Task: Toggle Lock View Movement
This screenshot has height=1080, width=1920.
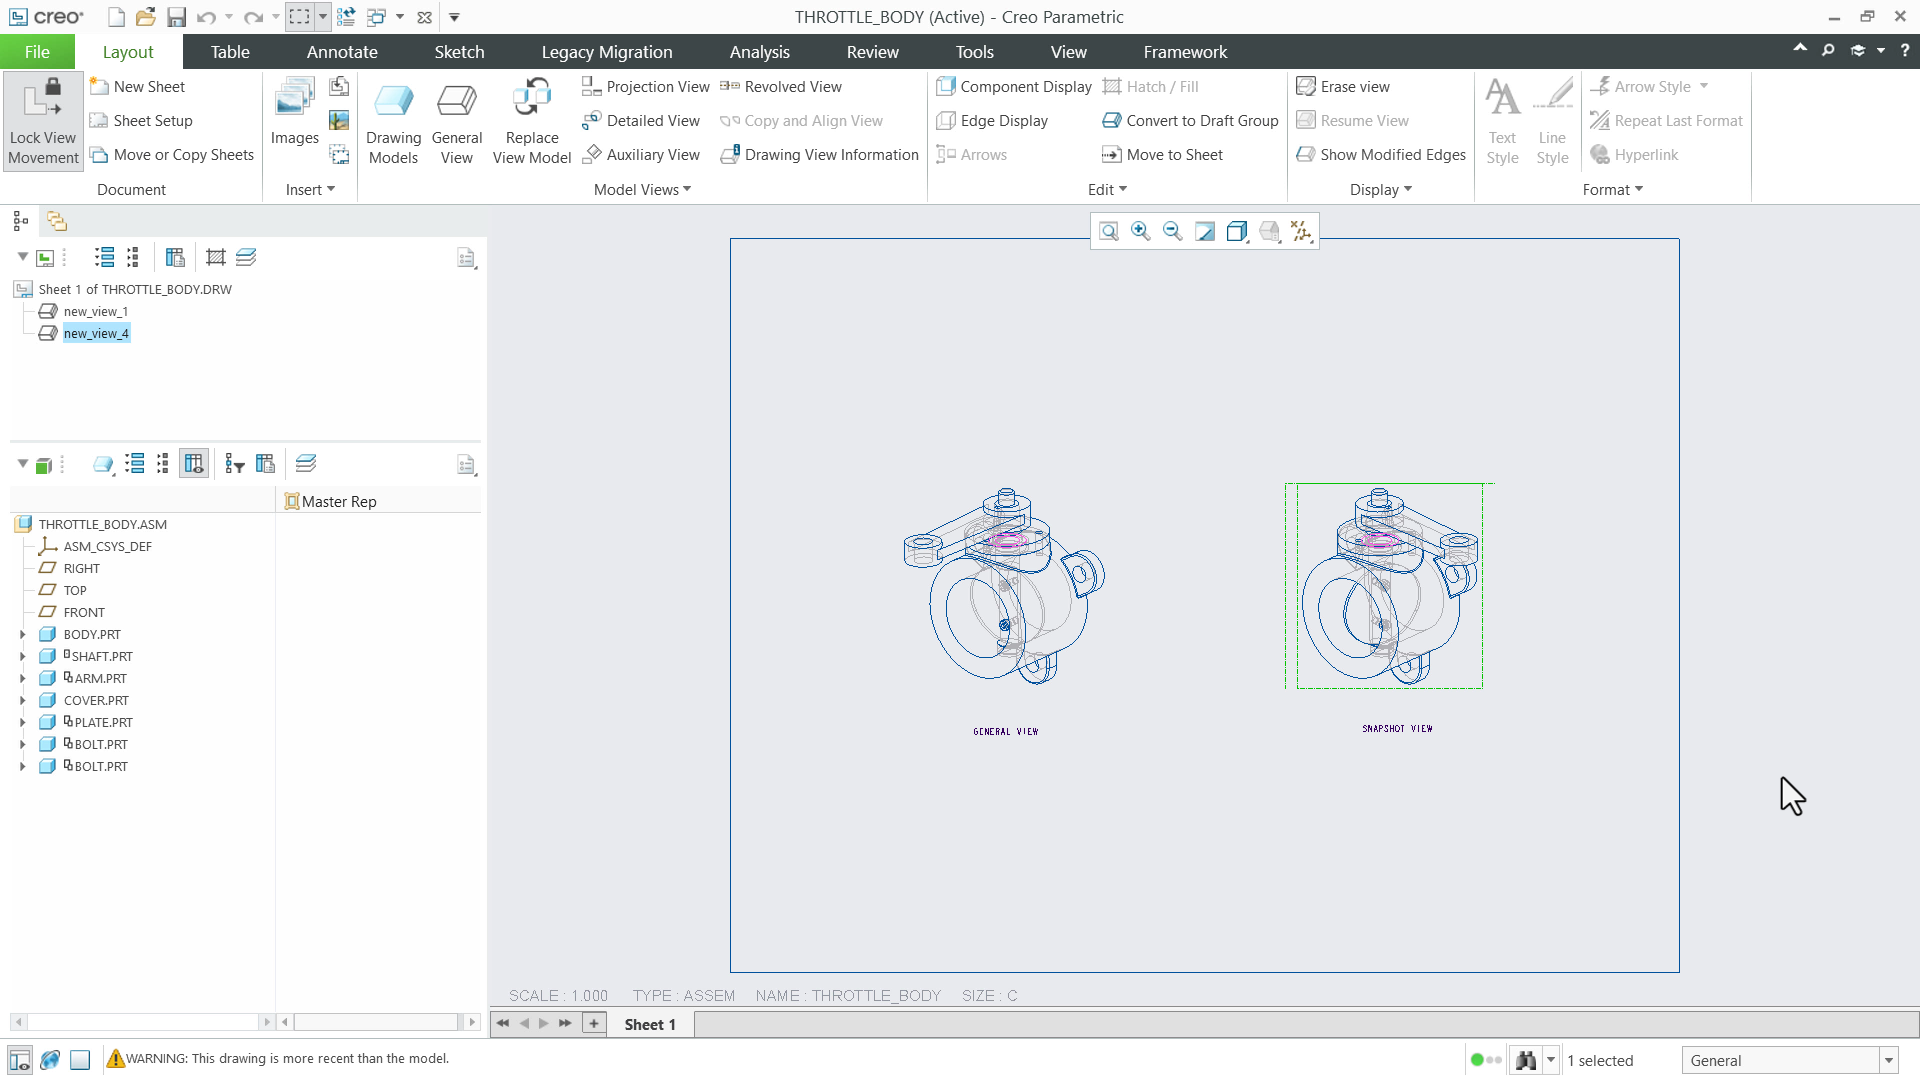Action: pyautogui.click(x=41, y=120)
